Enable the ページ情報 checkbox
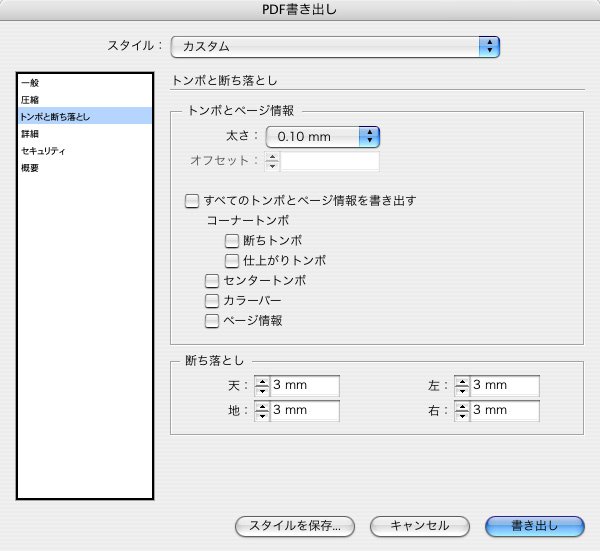Image resolution: width=600 pixels, height=551 pixels. click(212, 321)
